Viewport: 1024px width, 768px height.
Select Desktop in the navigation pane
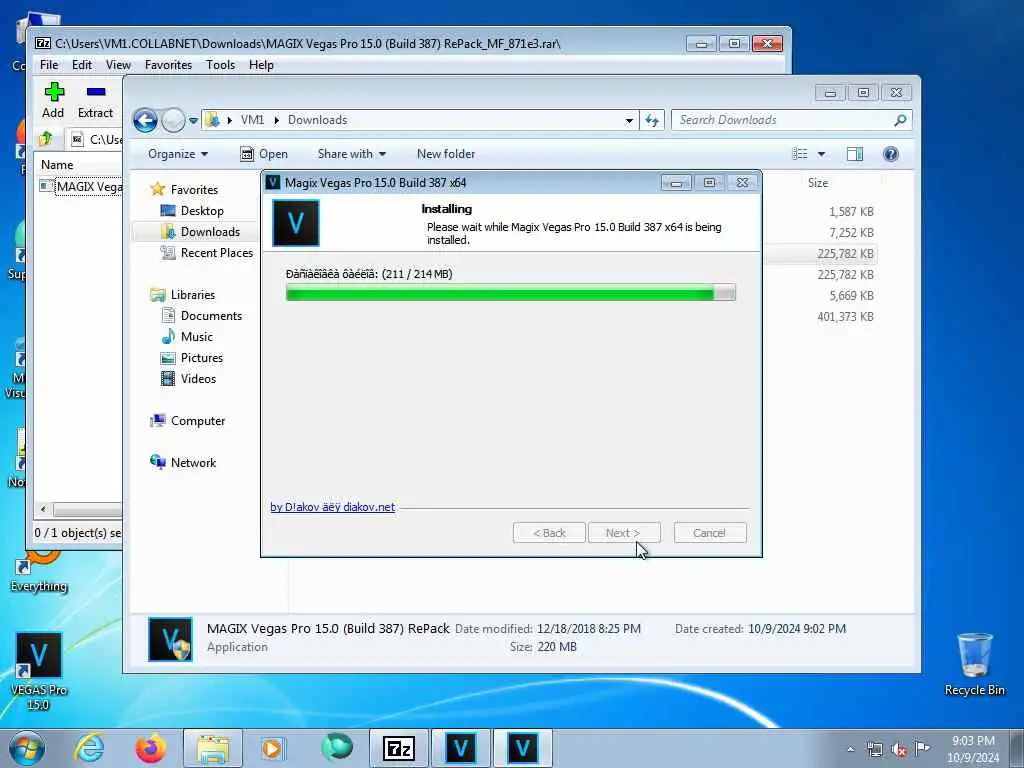coord(202,211)
